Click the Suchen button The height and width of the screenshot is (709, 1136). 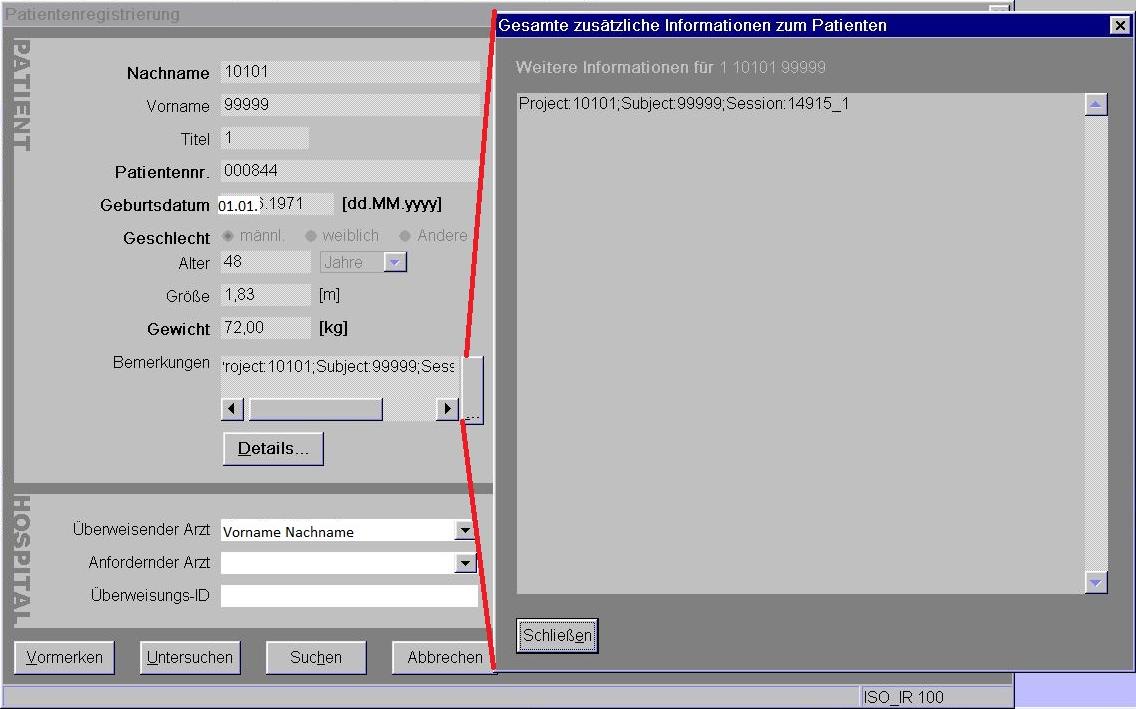(316, 658)
